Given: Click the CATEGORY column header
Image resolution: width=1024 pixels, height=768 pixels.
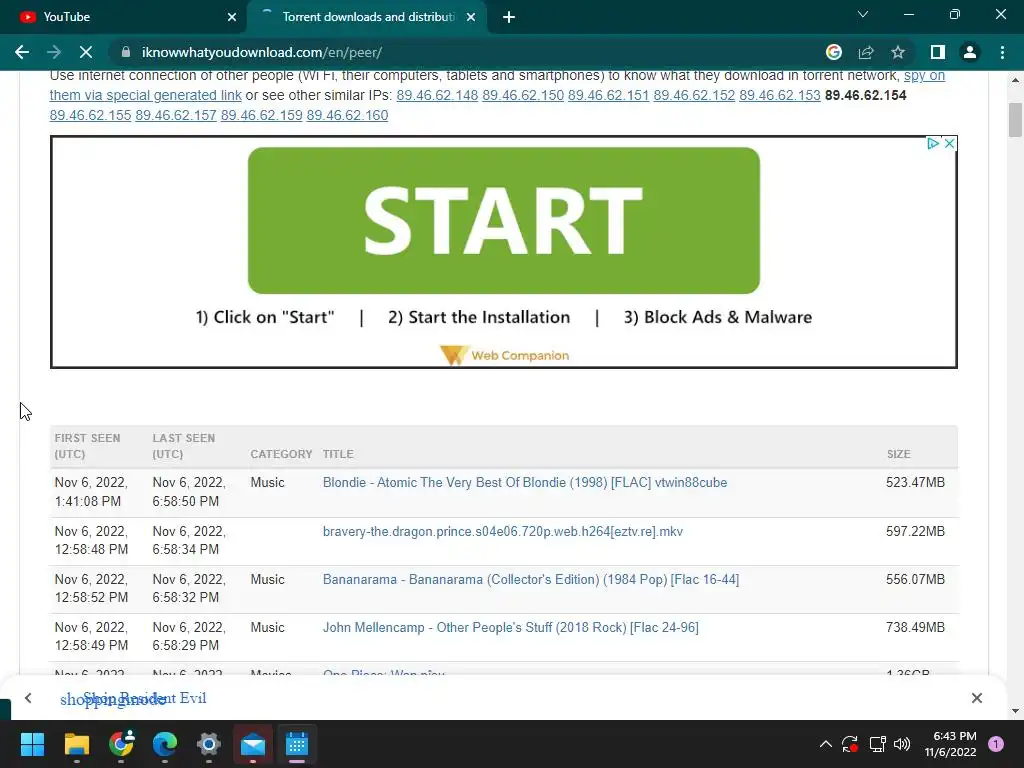Looking at the screenshot, I should point(281,454).
